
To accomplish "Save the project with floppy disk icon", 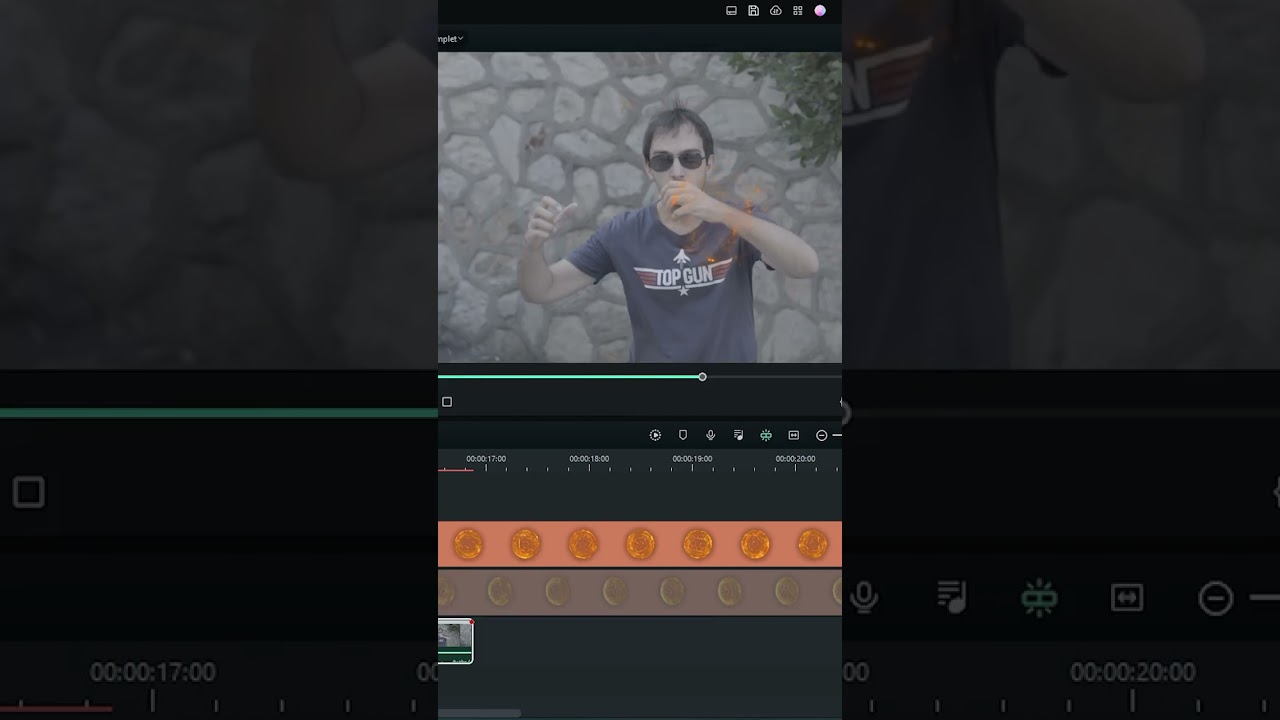I will click(753, 11).
